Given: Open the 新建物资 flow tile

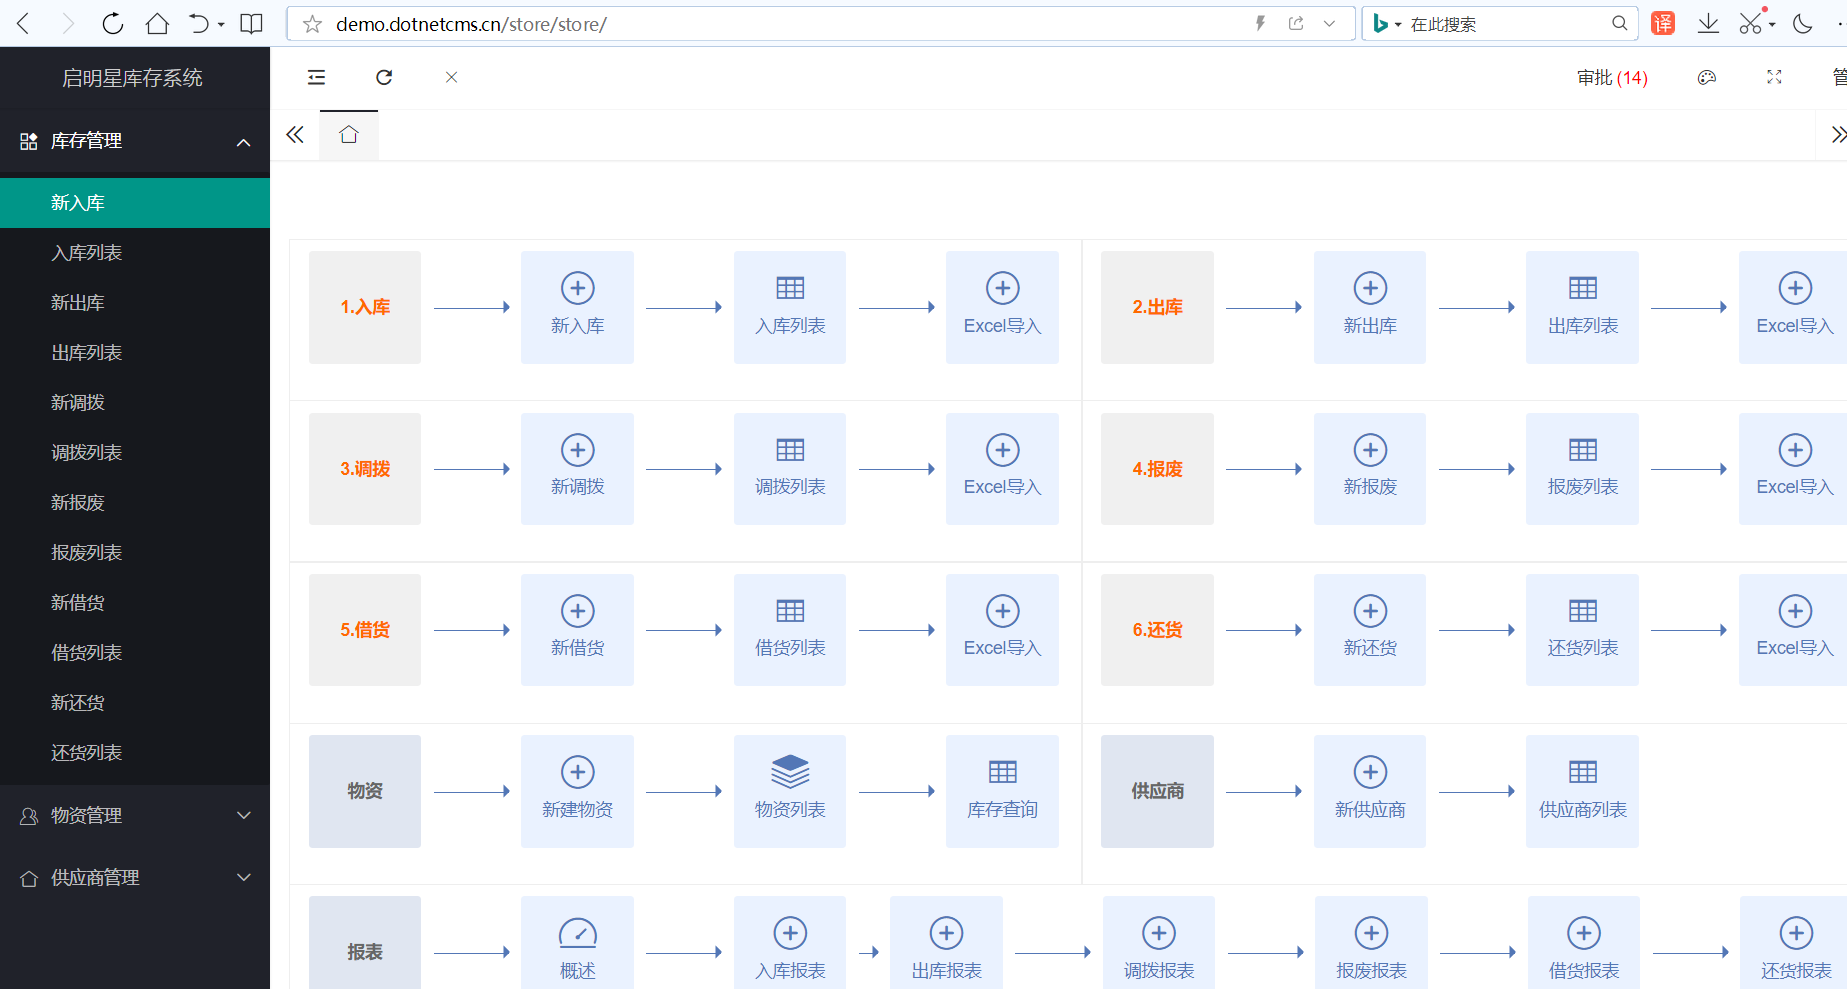Looking at the screenshot, I should coord(577,791).
